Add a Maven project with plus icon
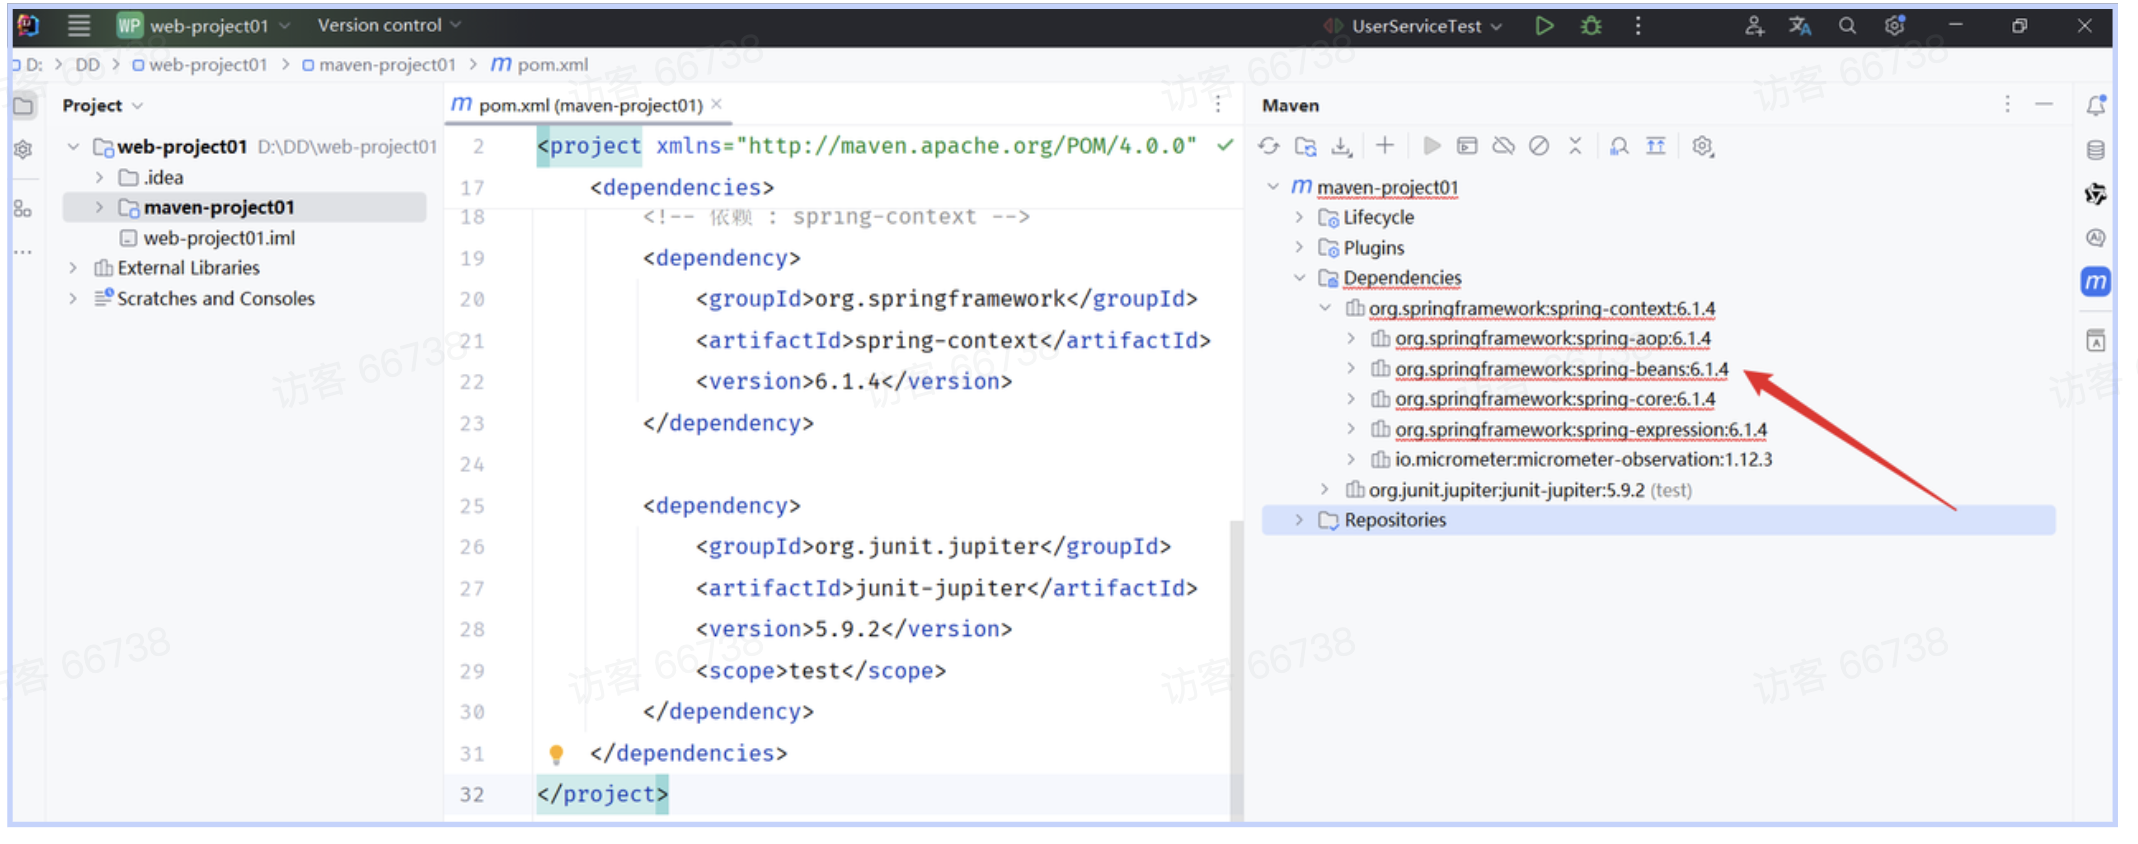 click(x=1384, y=146)
